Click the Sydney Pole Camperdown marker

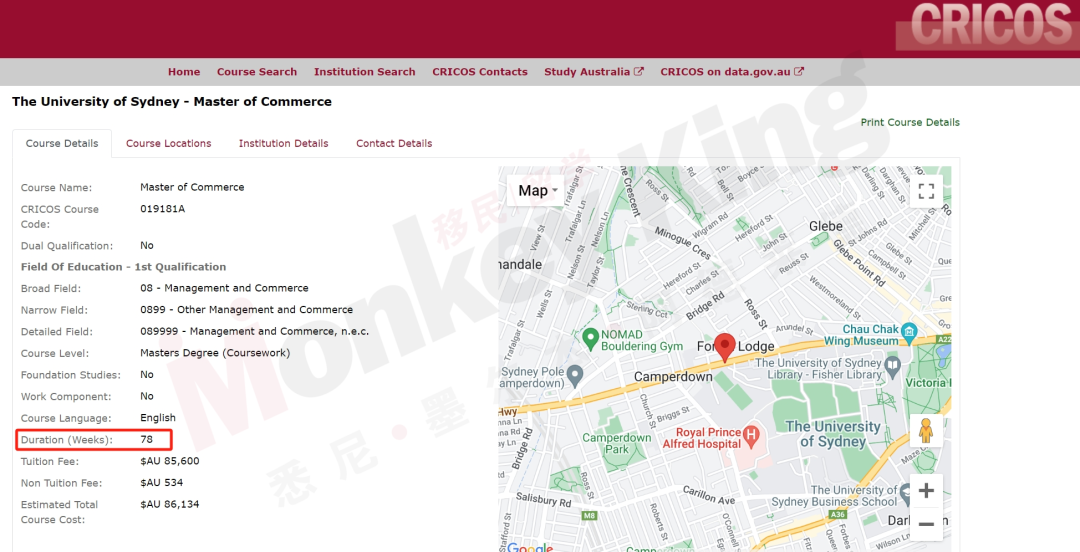coord(576,374)
